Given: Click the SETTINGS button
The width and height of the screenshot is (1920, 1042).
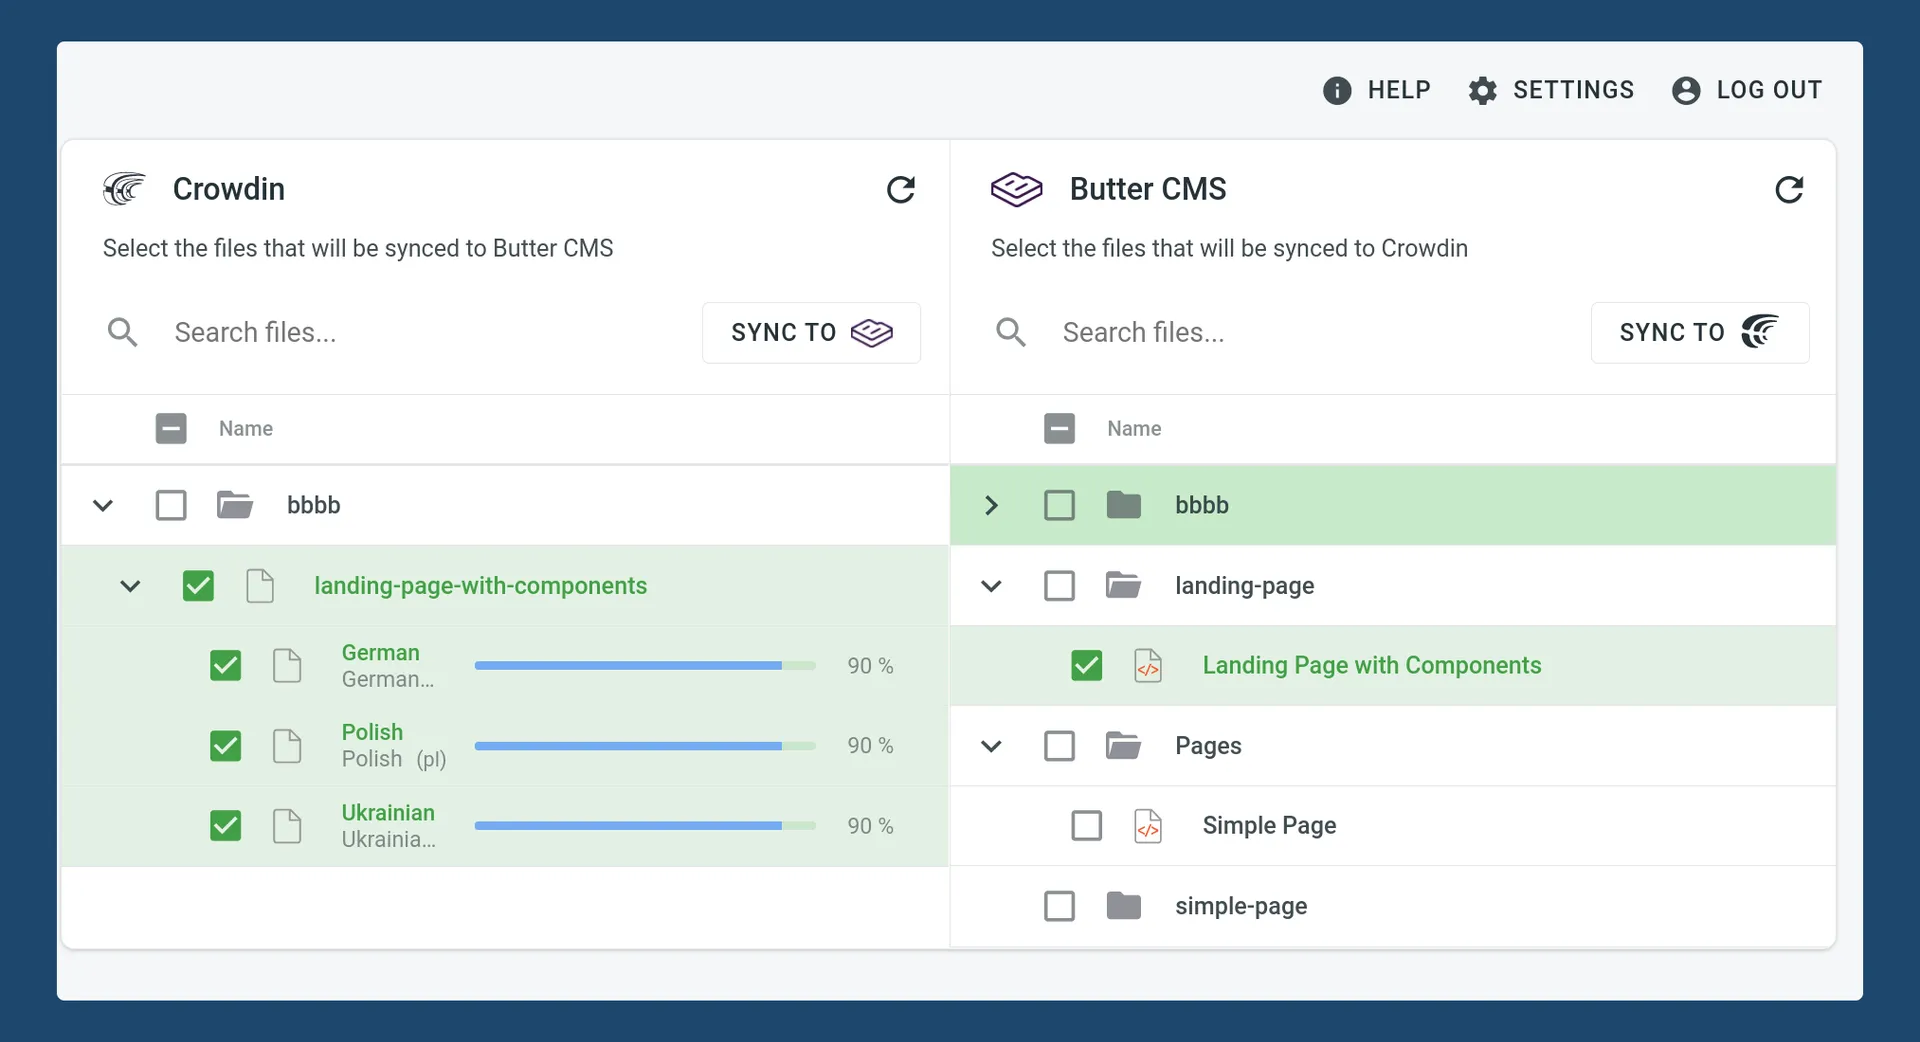Looking at the screenshot, I should (x=1551, y=90).
